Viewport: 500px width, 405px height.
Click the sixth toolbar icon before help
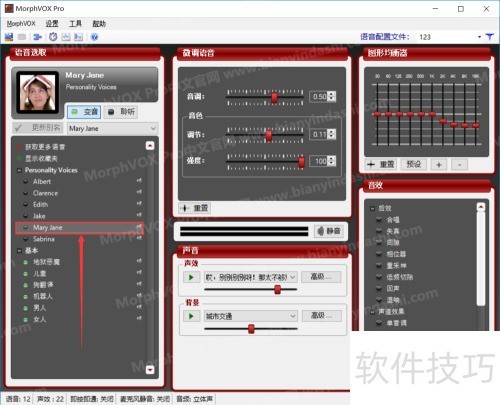coord(79,37)
